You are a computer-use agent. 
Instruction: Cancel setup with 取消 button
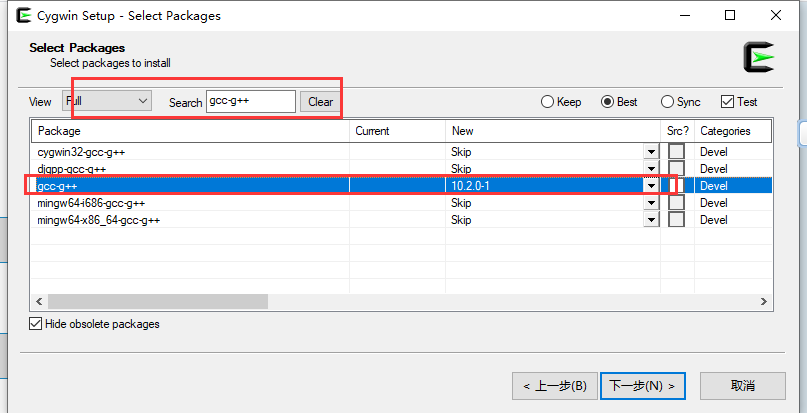click(x=743, y=386)
